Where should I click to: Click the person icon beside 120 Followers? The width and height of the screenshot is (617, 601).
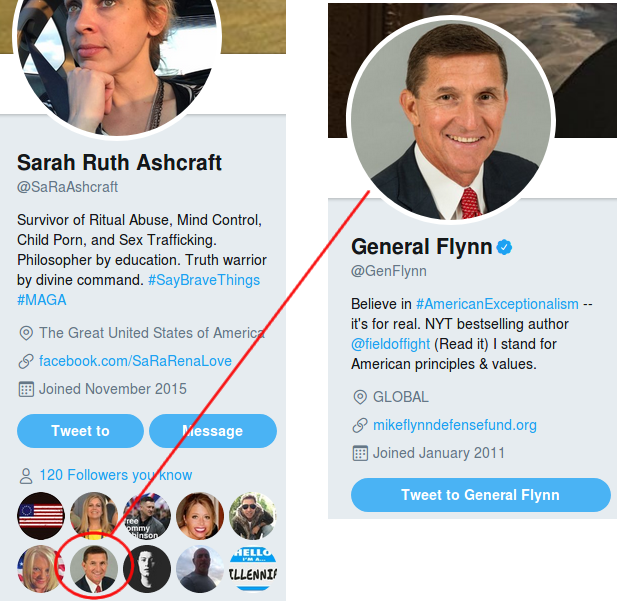pos(26,475)
